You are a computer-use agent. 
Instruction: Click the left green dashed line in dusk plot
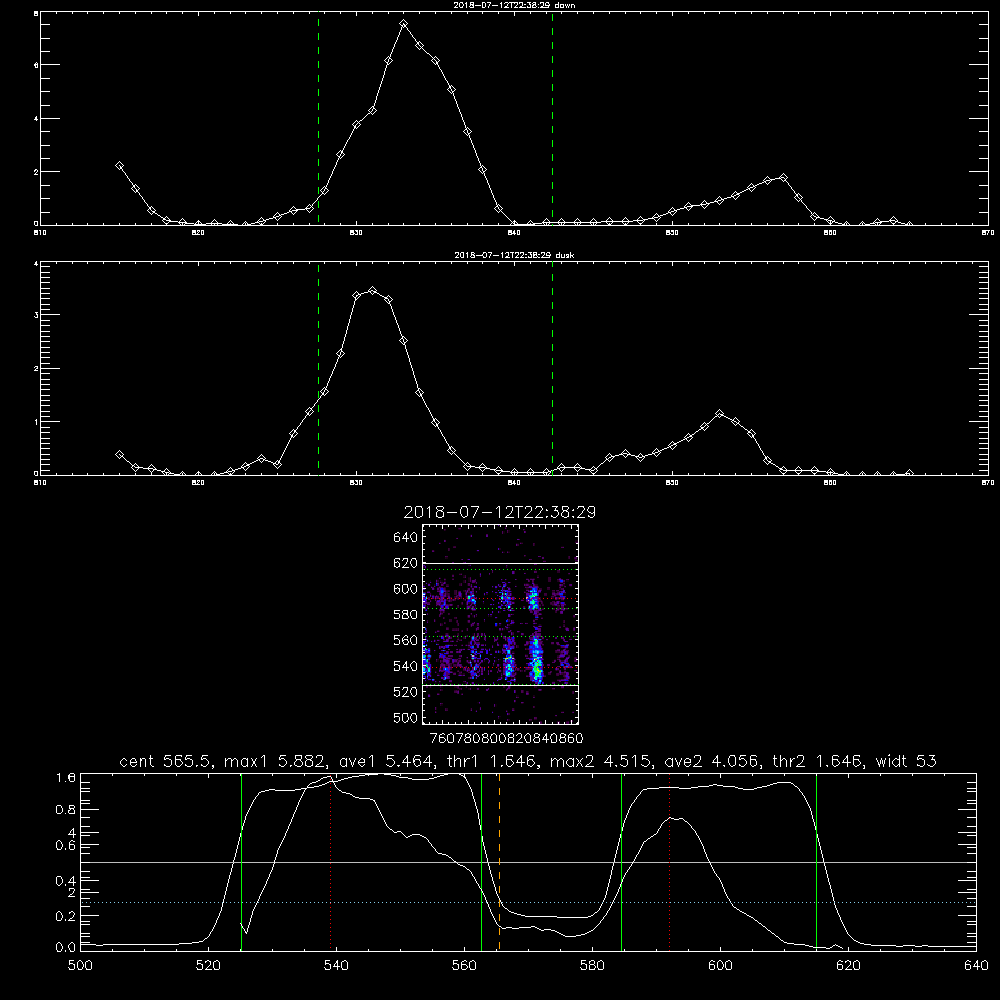coord(318,369)
